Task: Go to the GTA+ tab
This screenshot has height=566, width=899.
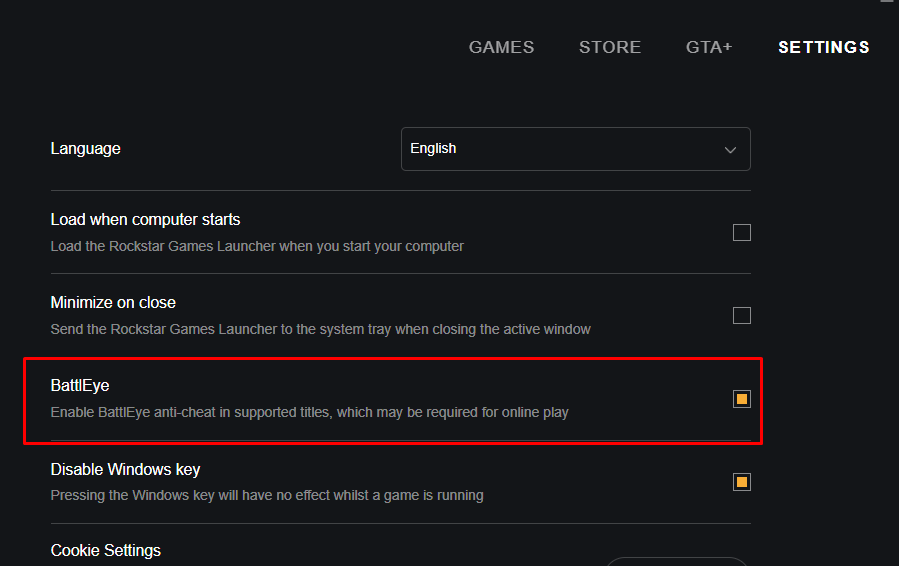Action: coord(709,47)
